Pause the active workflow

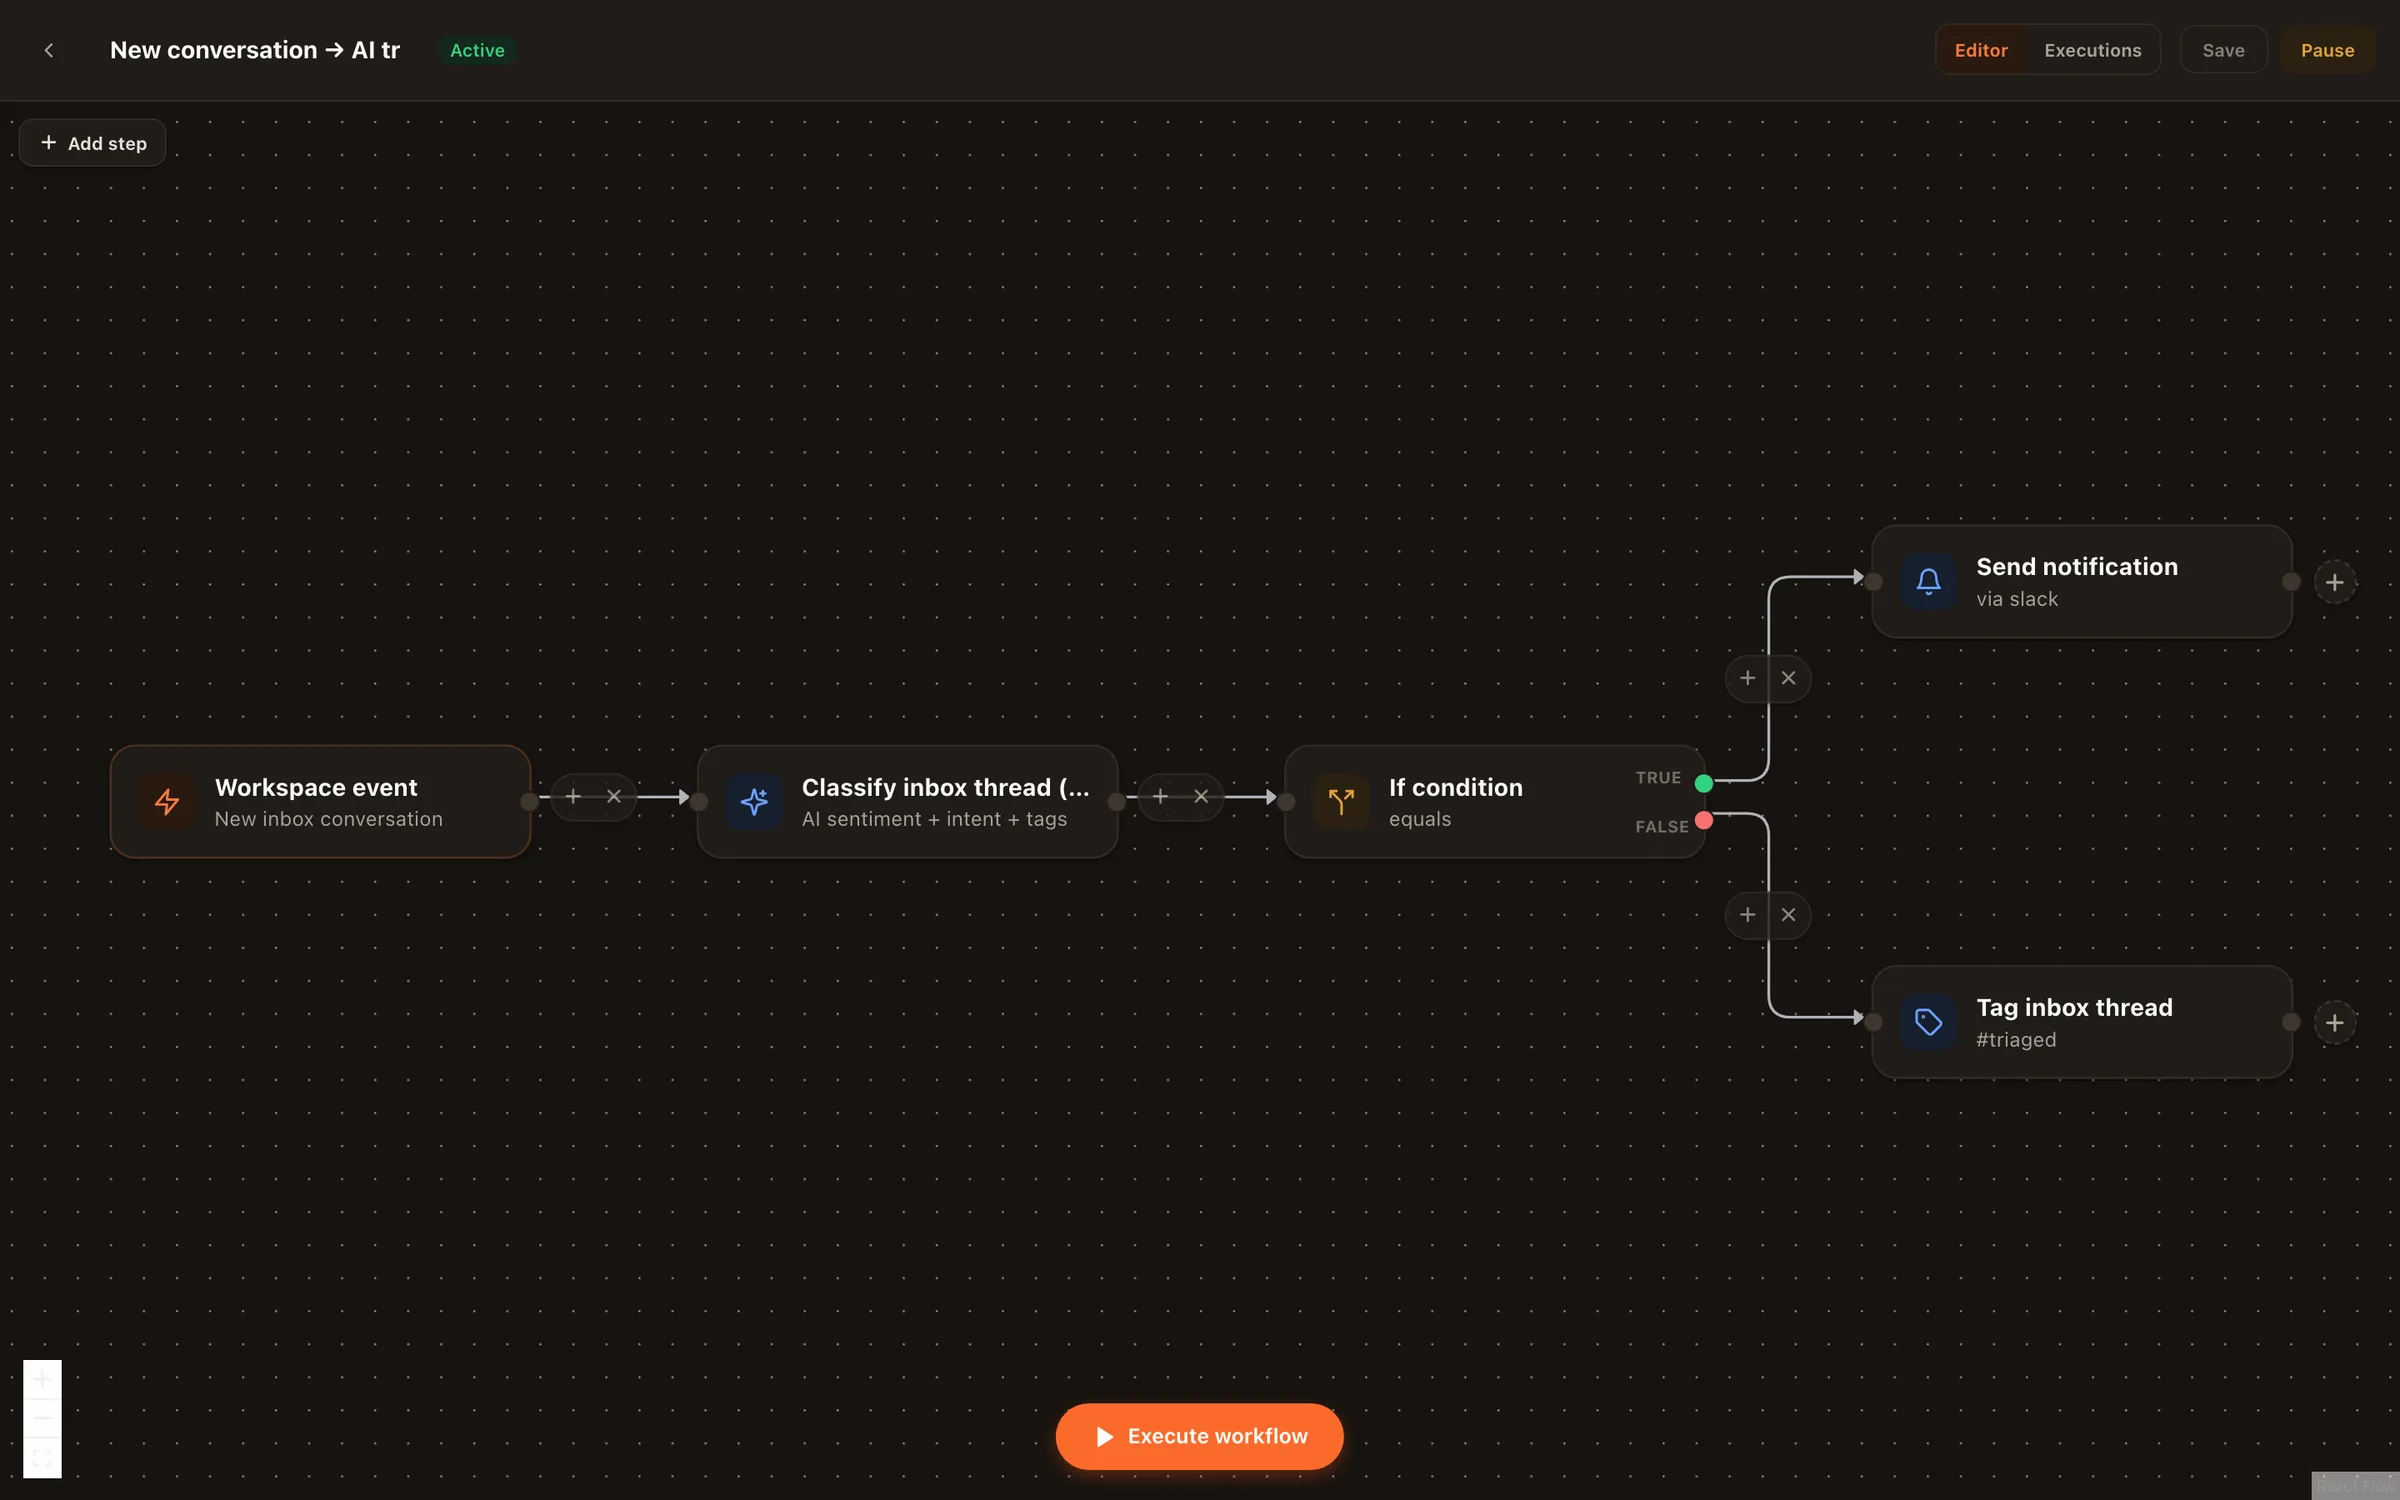point(2327,50)
